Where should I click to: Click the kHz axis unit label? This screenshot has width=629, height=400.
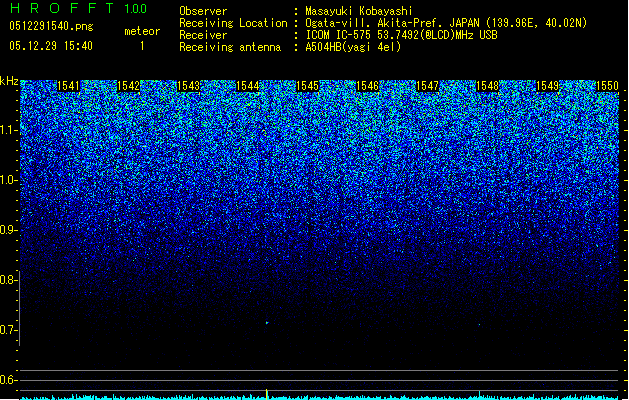(9, 81)
